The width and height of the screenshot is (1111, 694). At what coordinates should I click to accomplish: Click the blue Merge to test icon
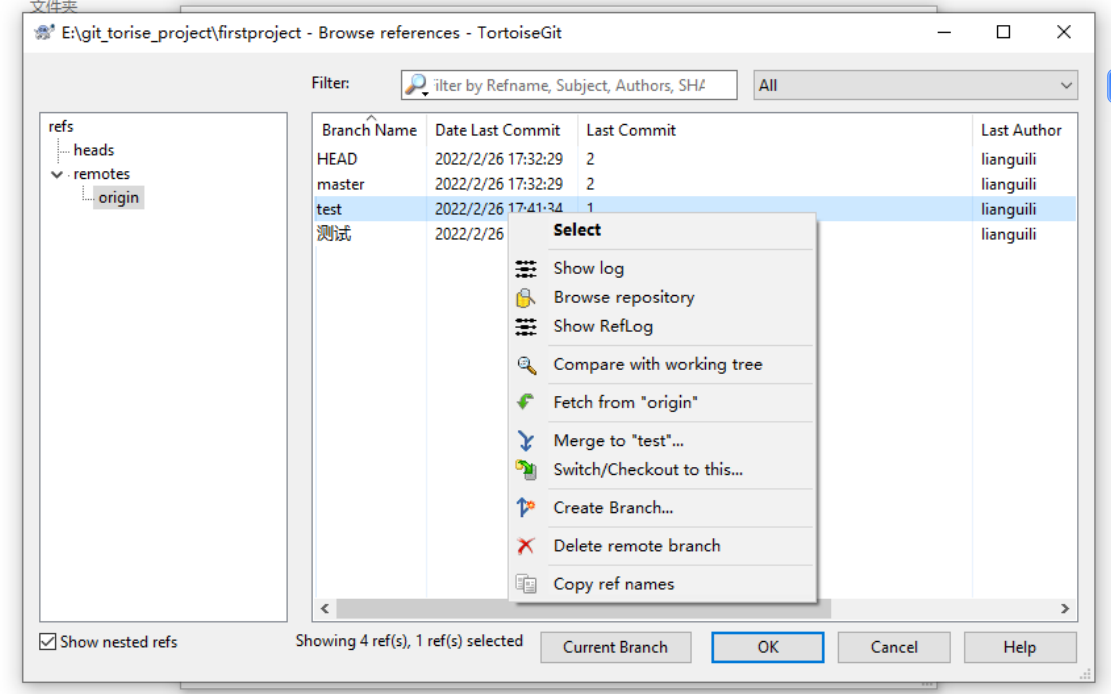pos(526,441)
